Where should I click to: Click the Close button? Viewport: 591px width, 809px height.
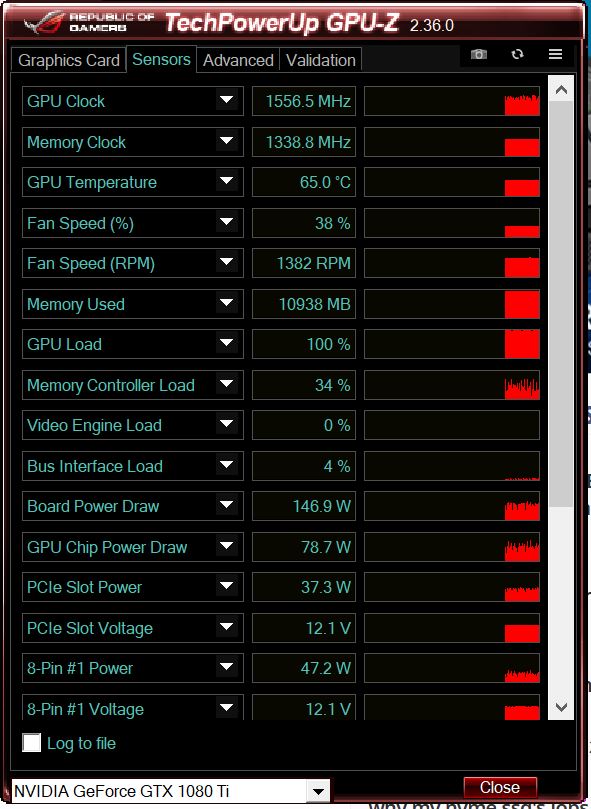pos(500,787)
